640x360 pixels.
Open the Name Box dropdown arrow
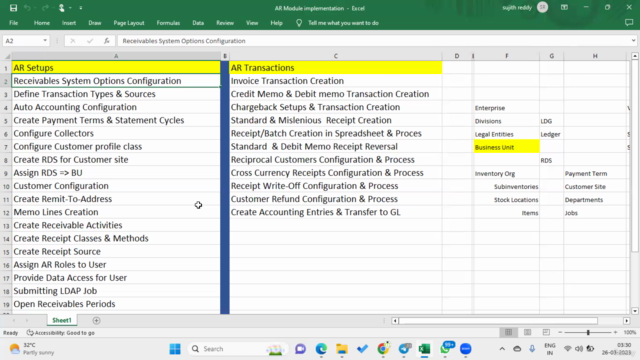point(45,41)
